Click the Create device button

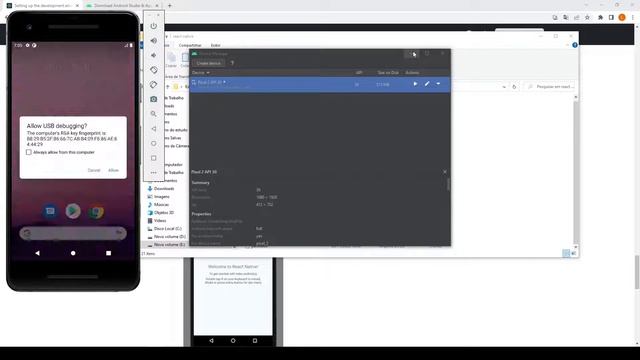pyautogui.click(x=209, y=63)
